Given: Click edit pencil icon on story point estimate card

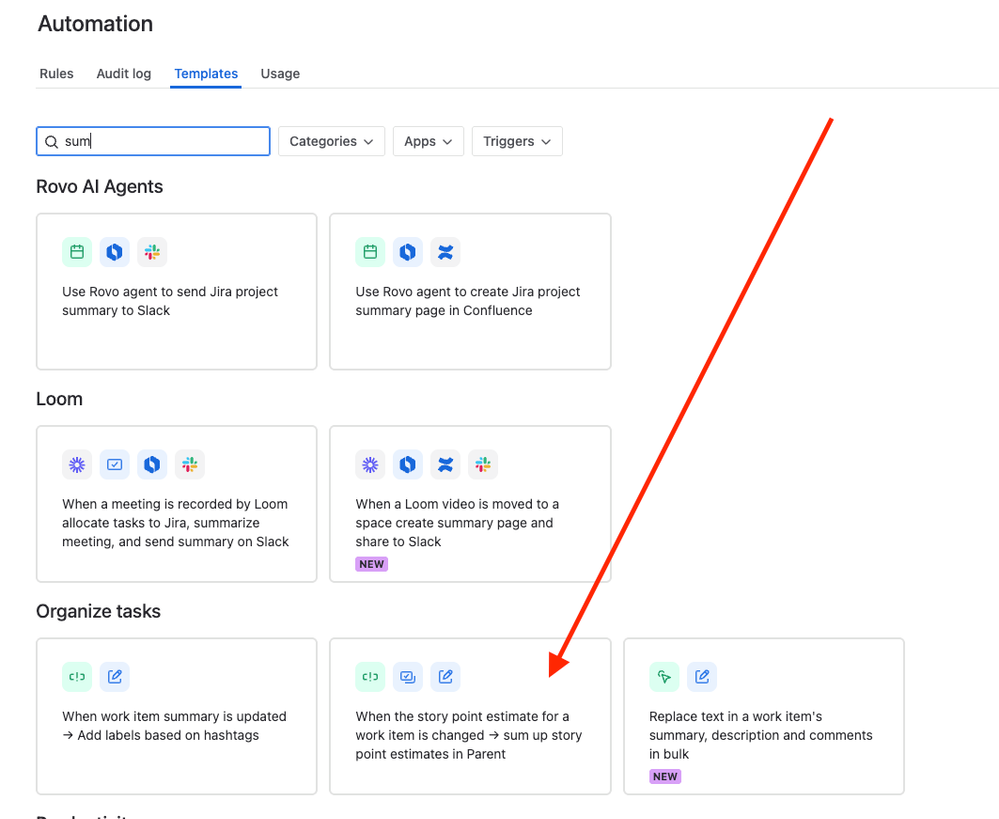Looking at the screenshot, I should [x=445, y=677].
